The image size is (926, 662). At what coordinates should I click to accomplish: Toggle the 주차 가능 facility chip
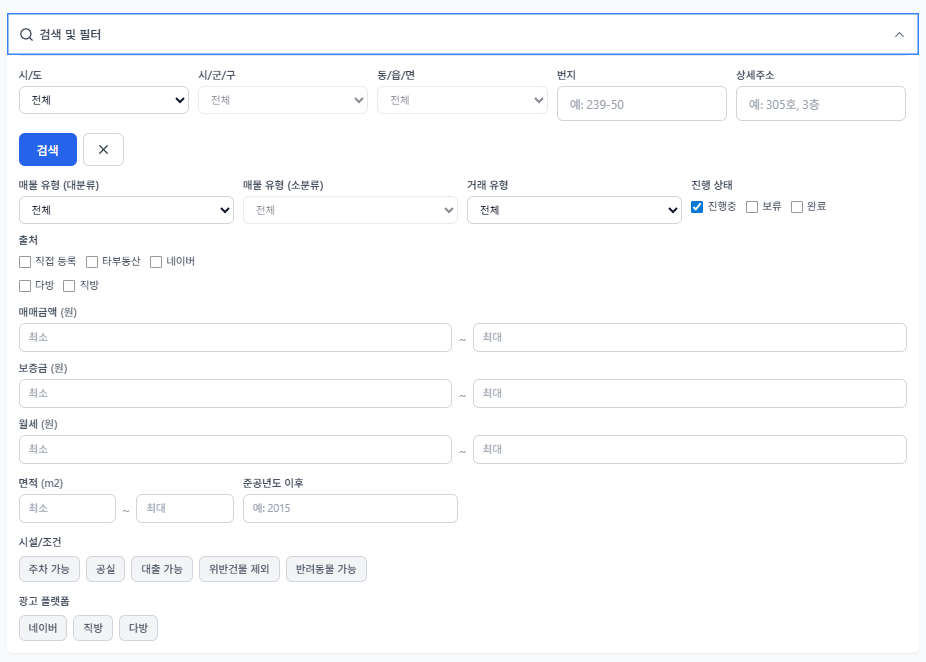tap(49, 569)
